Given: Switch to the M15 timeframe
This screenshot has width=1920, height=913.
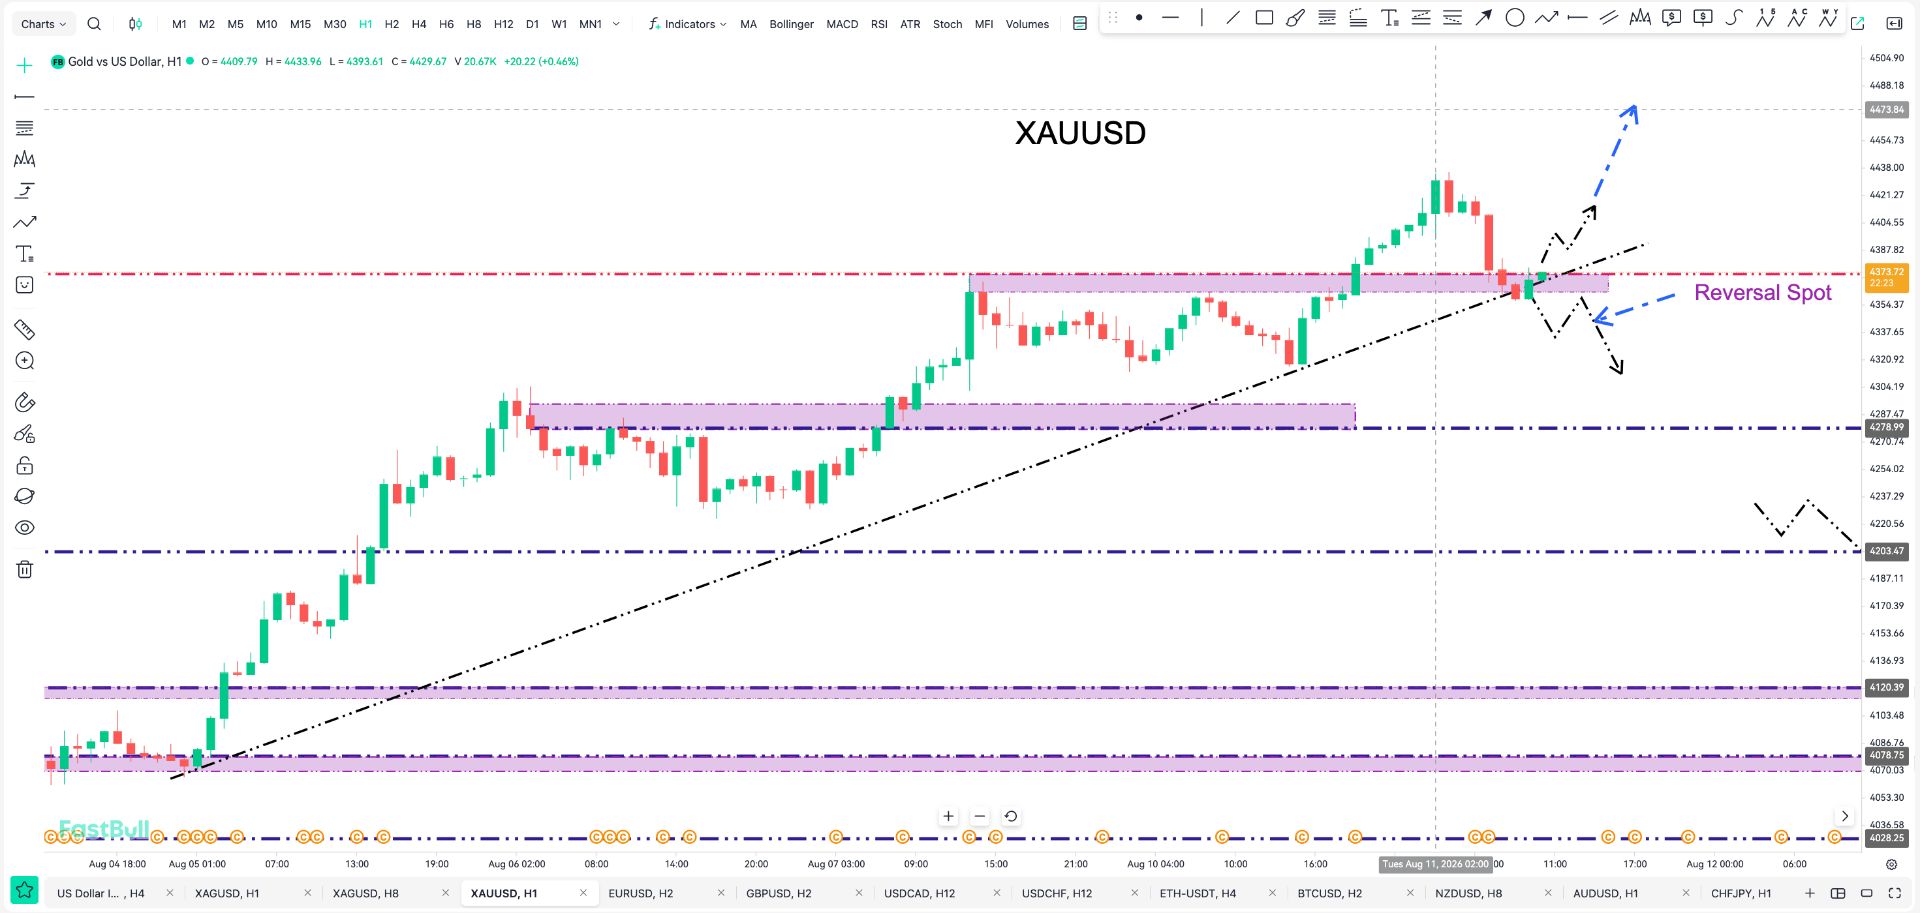Looking at the screenshot, I should click(x=300, y=24).
